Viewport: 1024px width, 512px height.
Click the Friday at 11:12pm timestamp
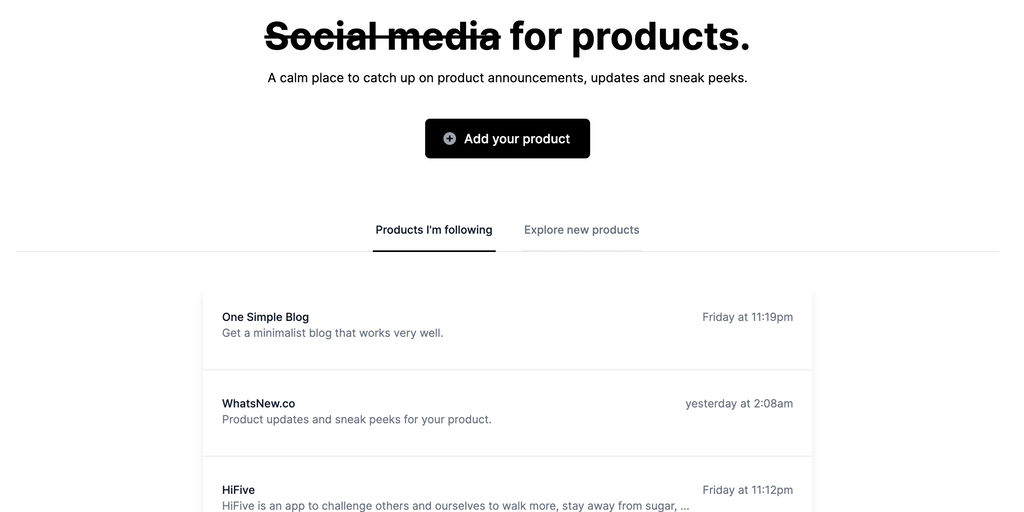(747, 490)
